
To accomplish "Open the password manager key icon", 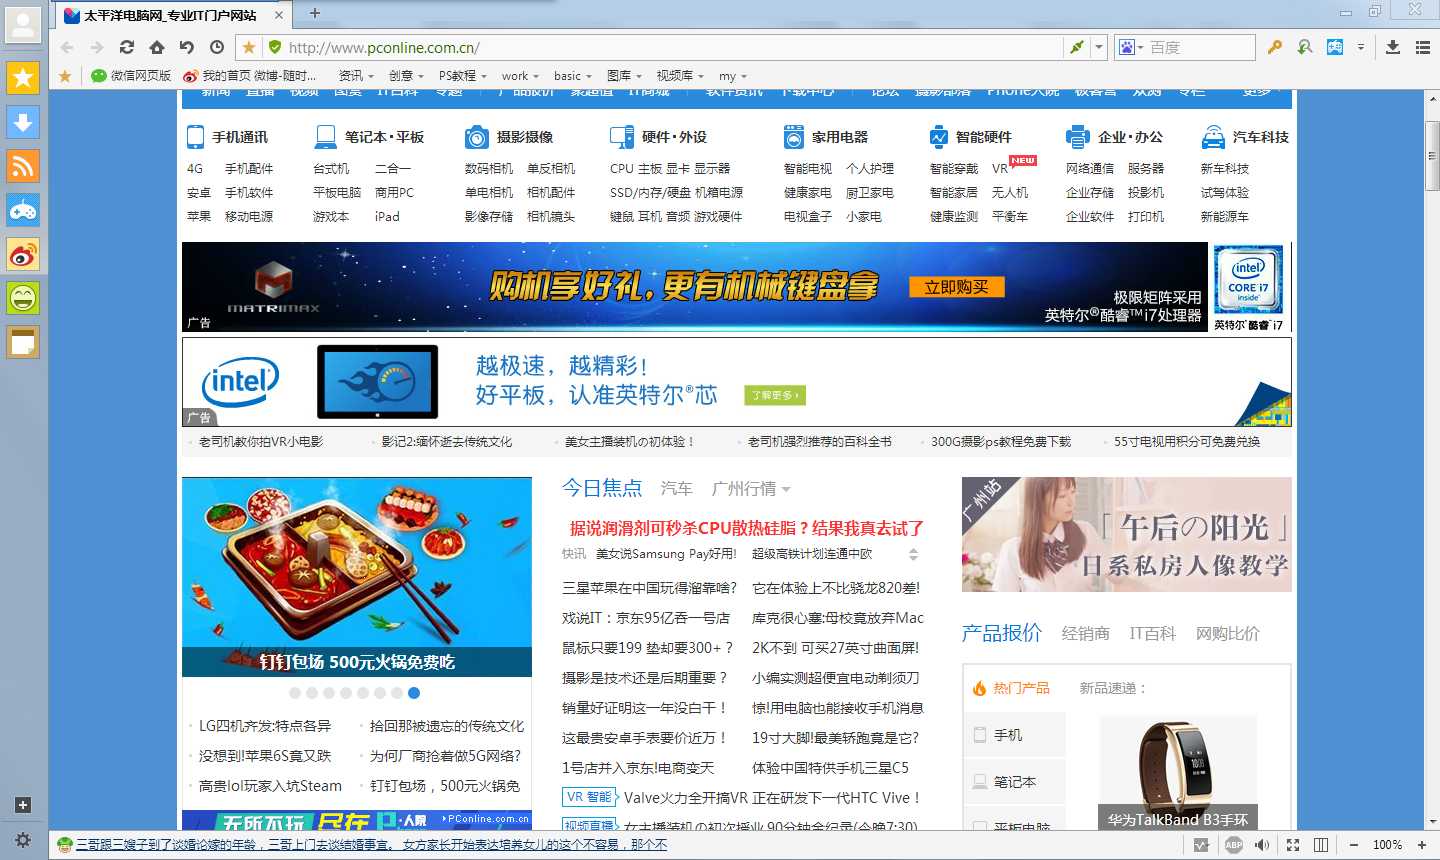I will click(1274, 47).
